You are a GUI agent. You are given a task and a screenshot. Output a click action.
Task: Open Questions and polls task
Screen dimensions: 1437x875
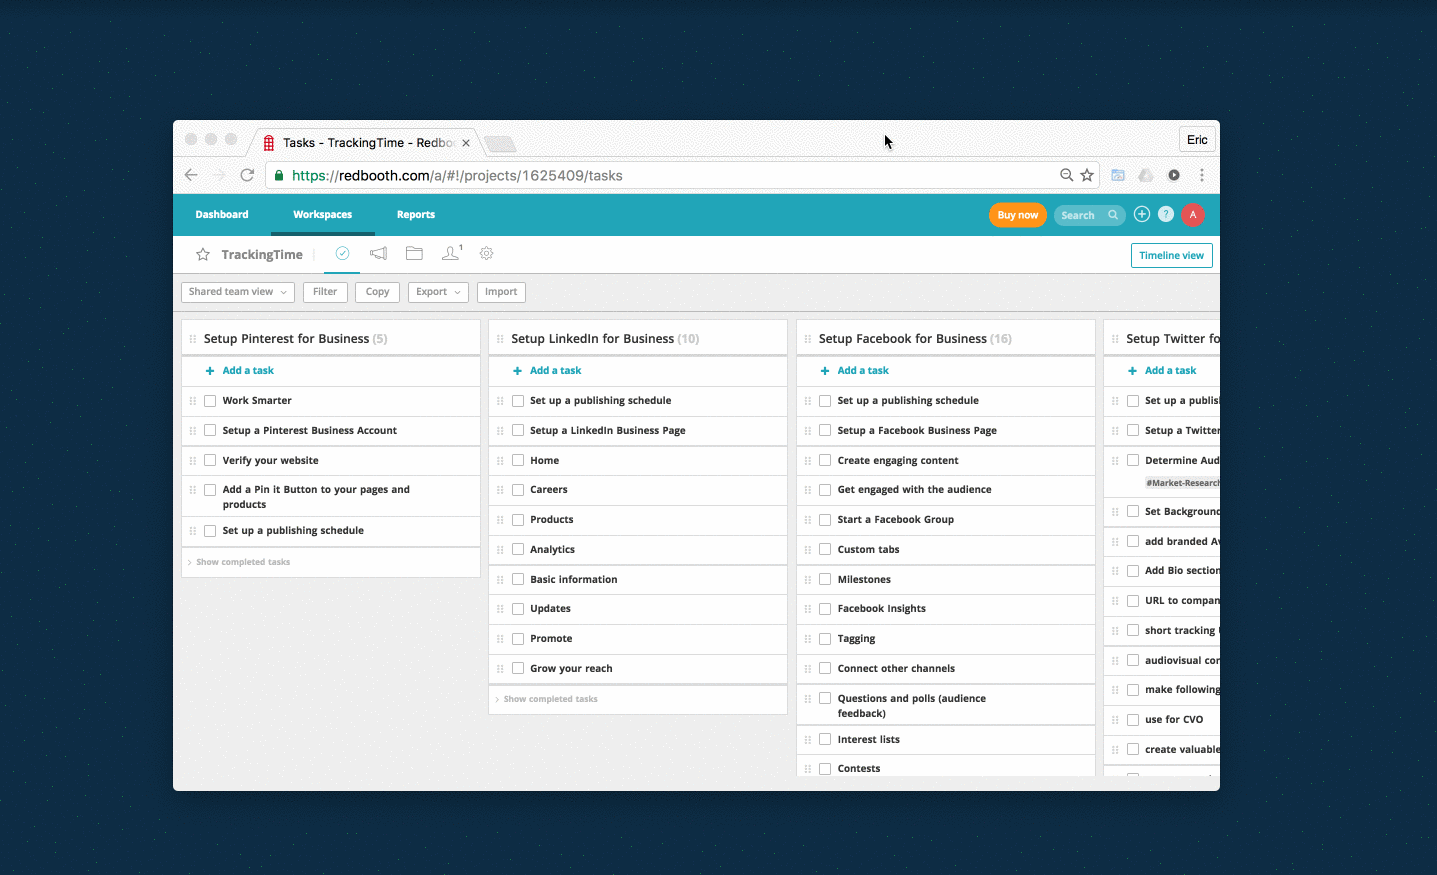[912, 706]
